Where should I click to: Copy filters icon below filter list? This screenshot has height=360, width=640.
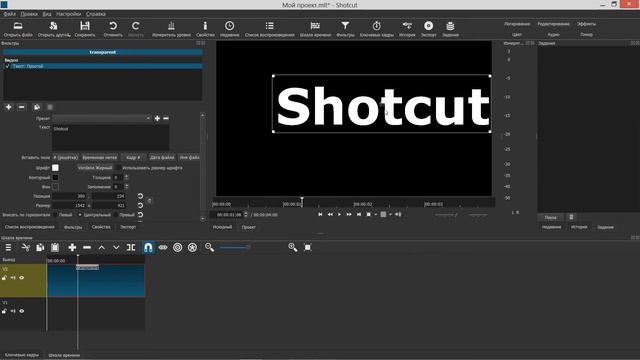click(x=37, y=107)
